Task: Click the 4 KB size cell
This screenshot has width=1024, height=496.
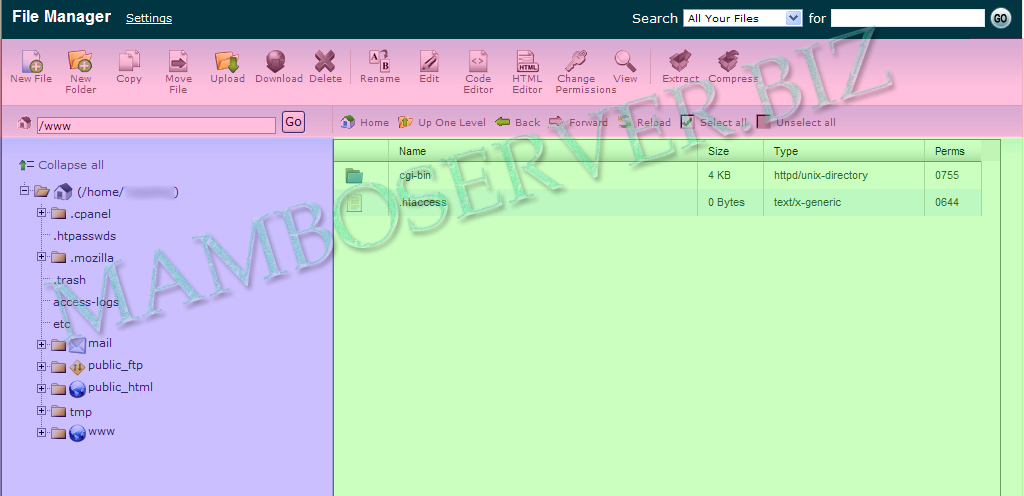Action: point(719,176)
